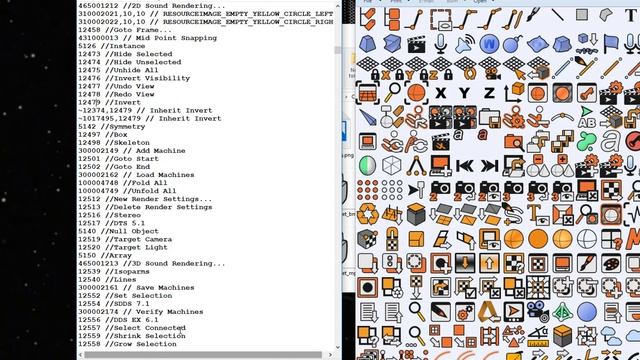The width and height of the screenshot is (640, 360).
Task: Click the ruler with angle icon
Action: (538, 336)
